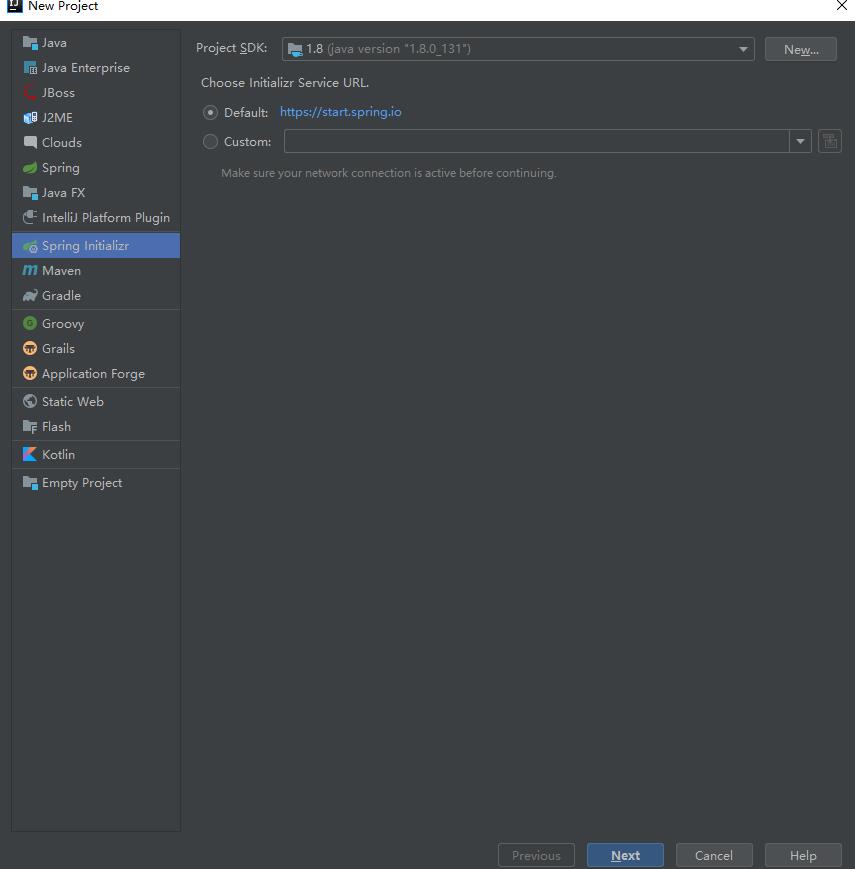Expand the Project SDK dropdown
The image size is (855, 869).
click(x=743, y=49)
